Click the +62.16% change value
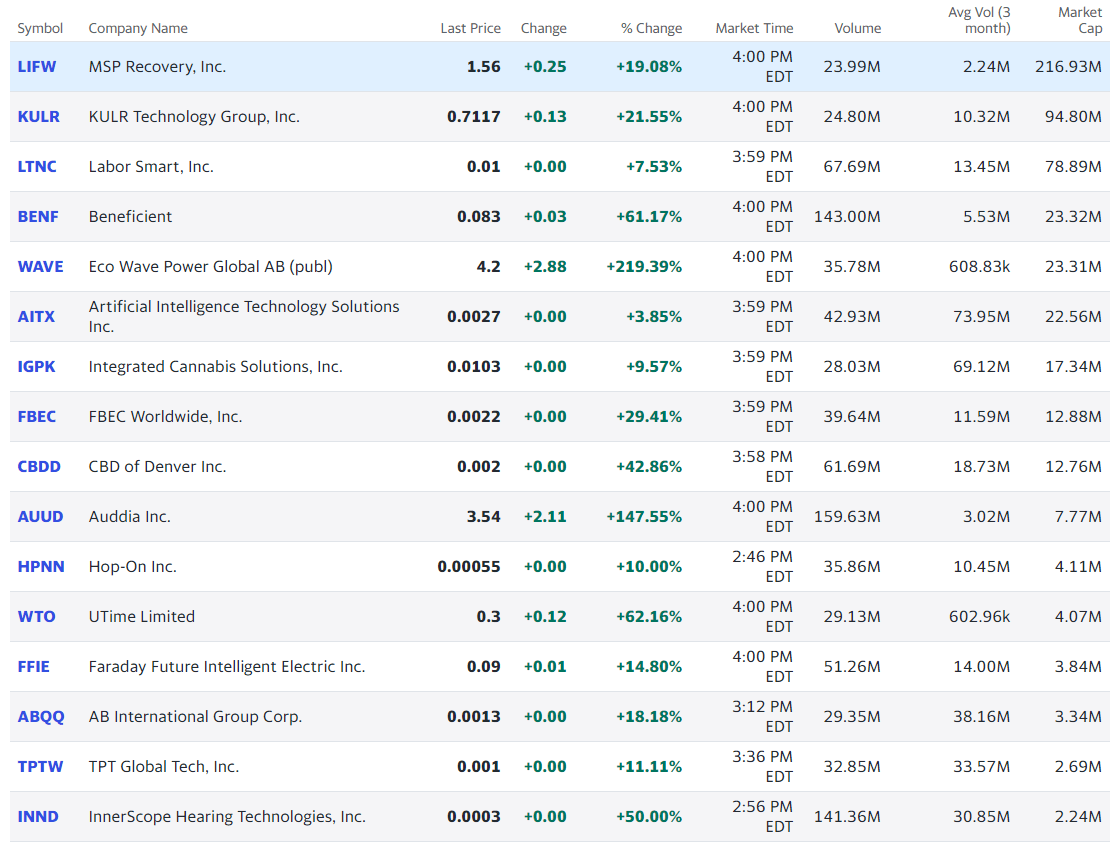This screenshot has height=842, width=1120. tap(649, 616)
